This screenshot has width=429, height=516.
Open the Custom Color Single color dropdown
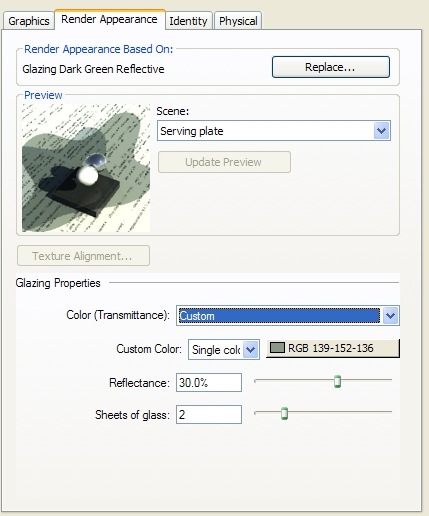point(224,349)
